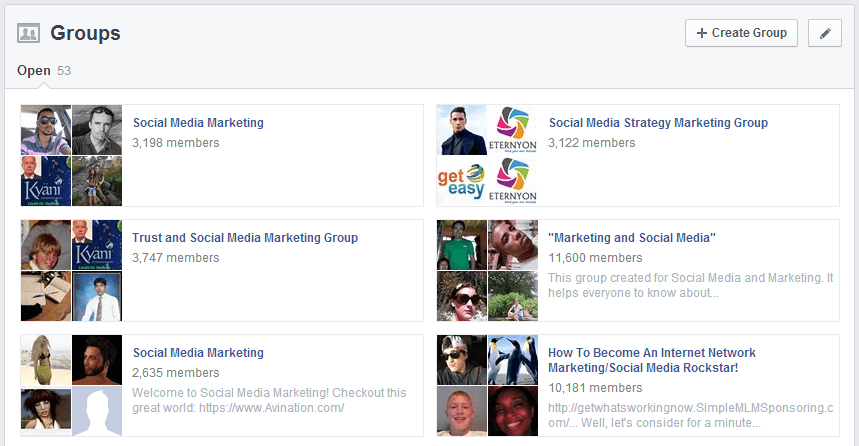Click the get easy logo thumbnail
The height and width of the screenshot is (446, 859).
point(462,181)
